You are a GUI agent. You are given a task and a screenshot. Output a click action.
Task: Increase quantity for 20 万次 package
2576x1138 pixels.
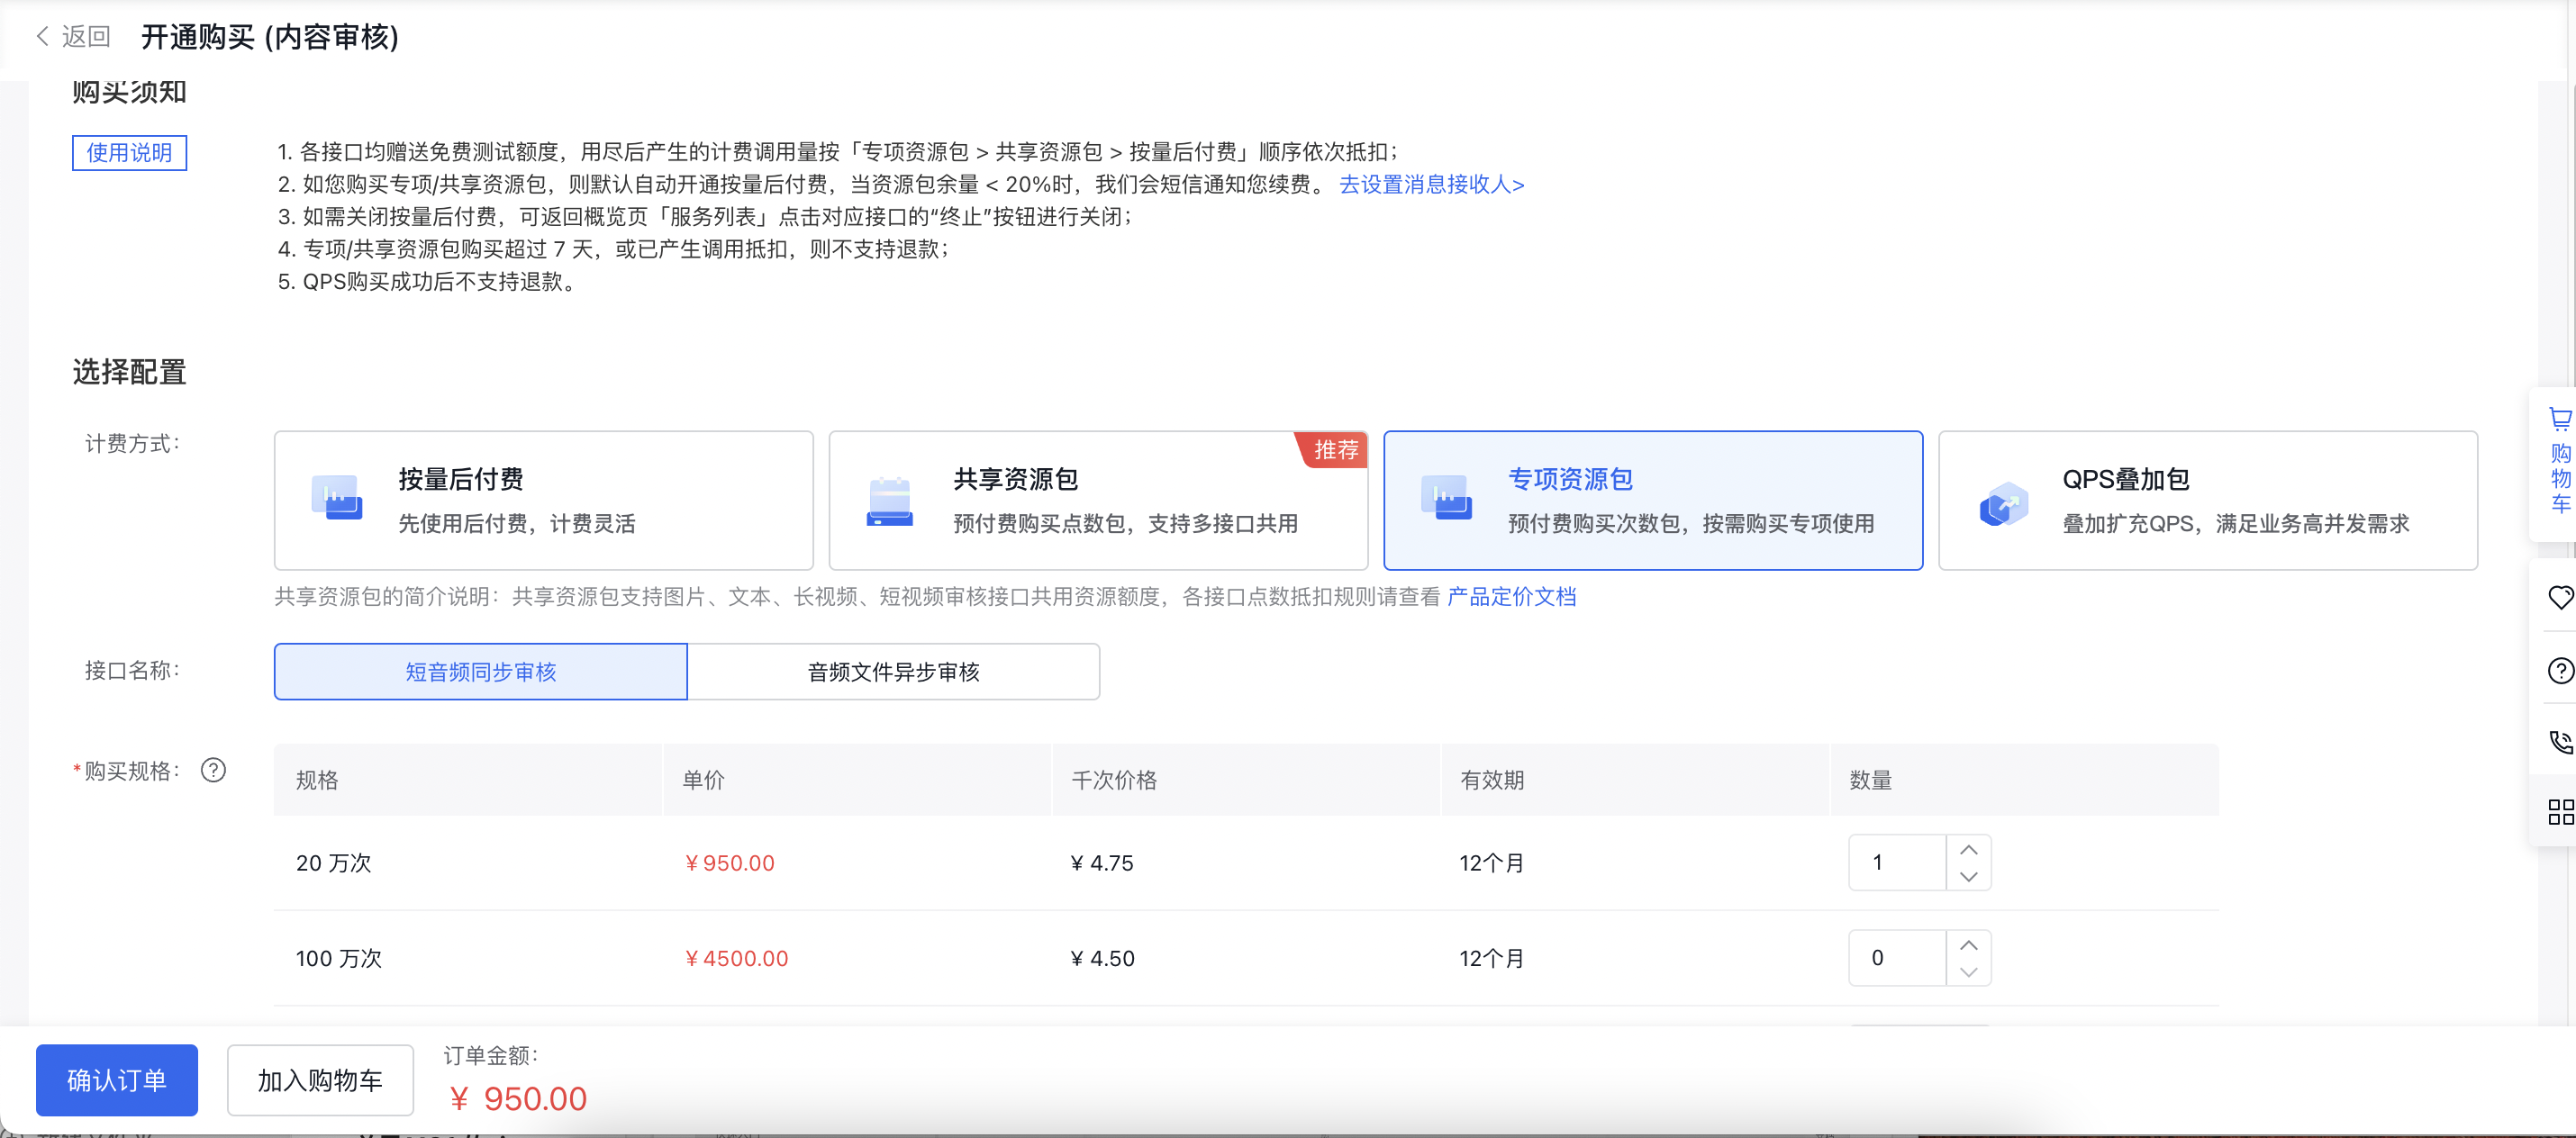pyautogui.click(x=1968, y=849)
